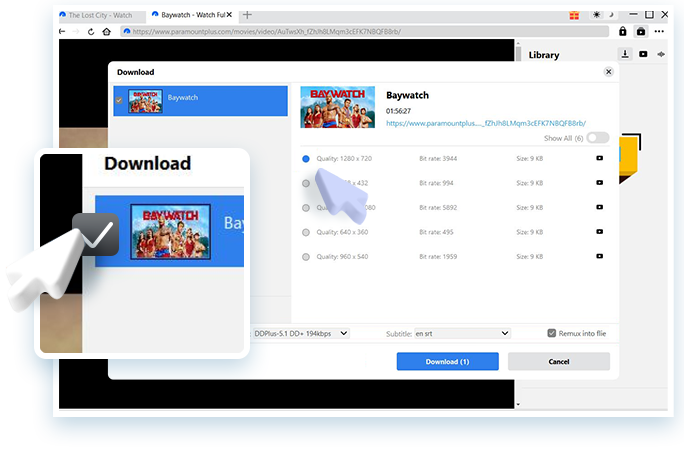Click video icon on bit rate 5892 row
Image resolution: width=684 pixels, height=449 pixels.
point(600,207)
